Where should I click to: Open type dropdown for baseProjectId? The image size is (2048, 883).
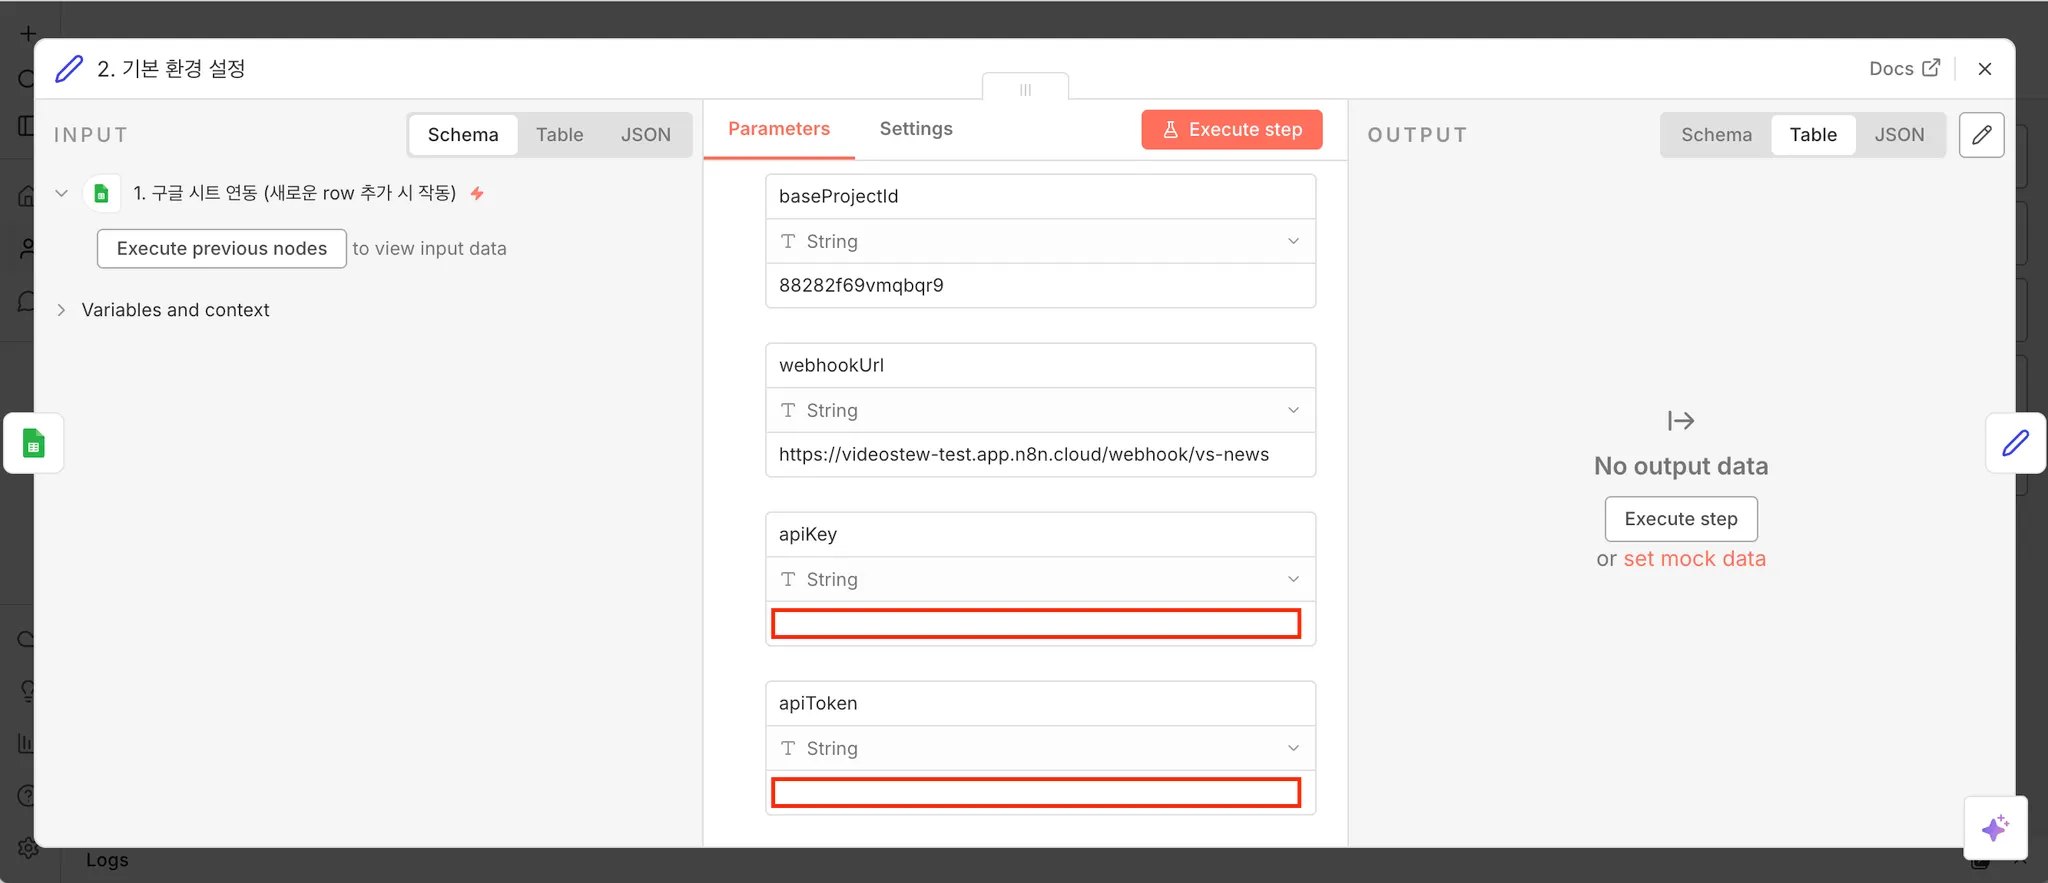(1040, 241)
